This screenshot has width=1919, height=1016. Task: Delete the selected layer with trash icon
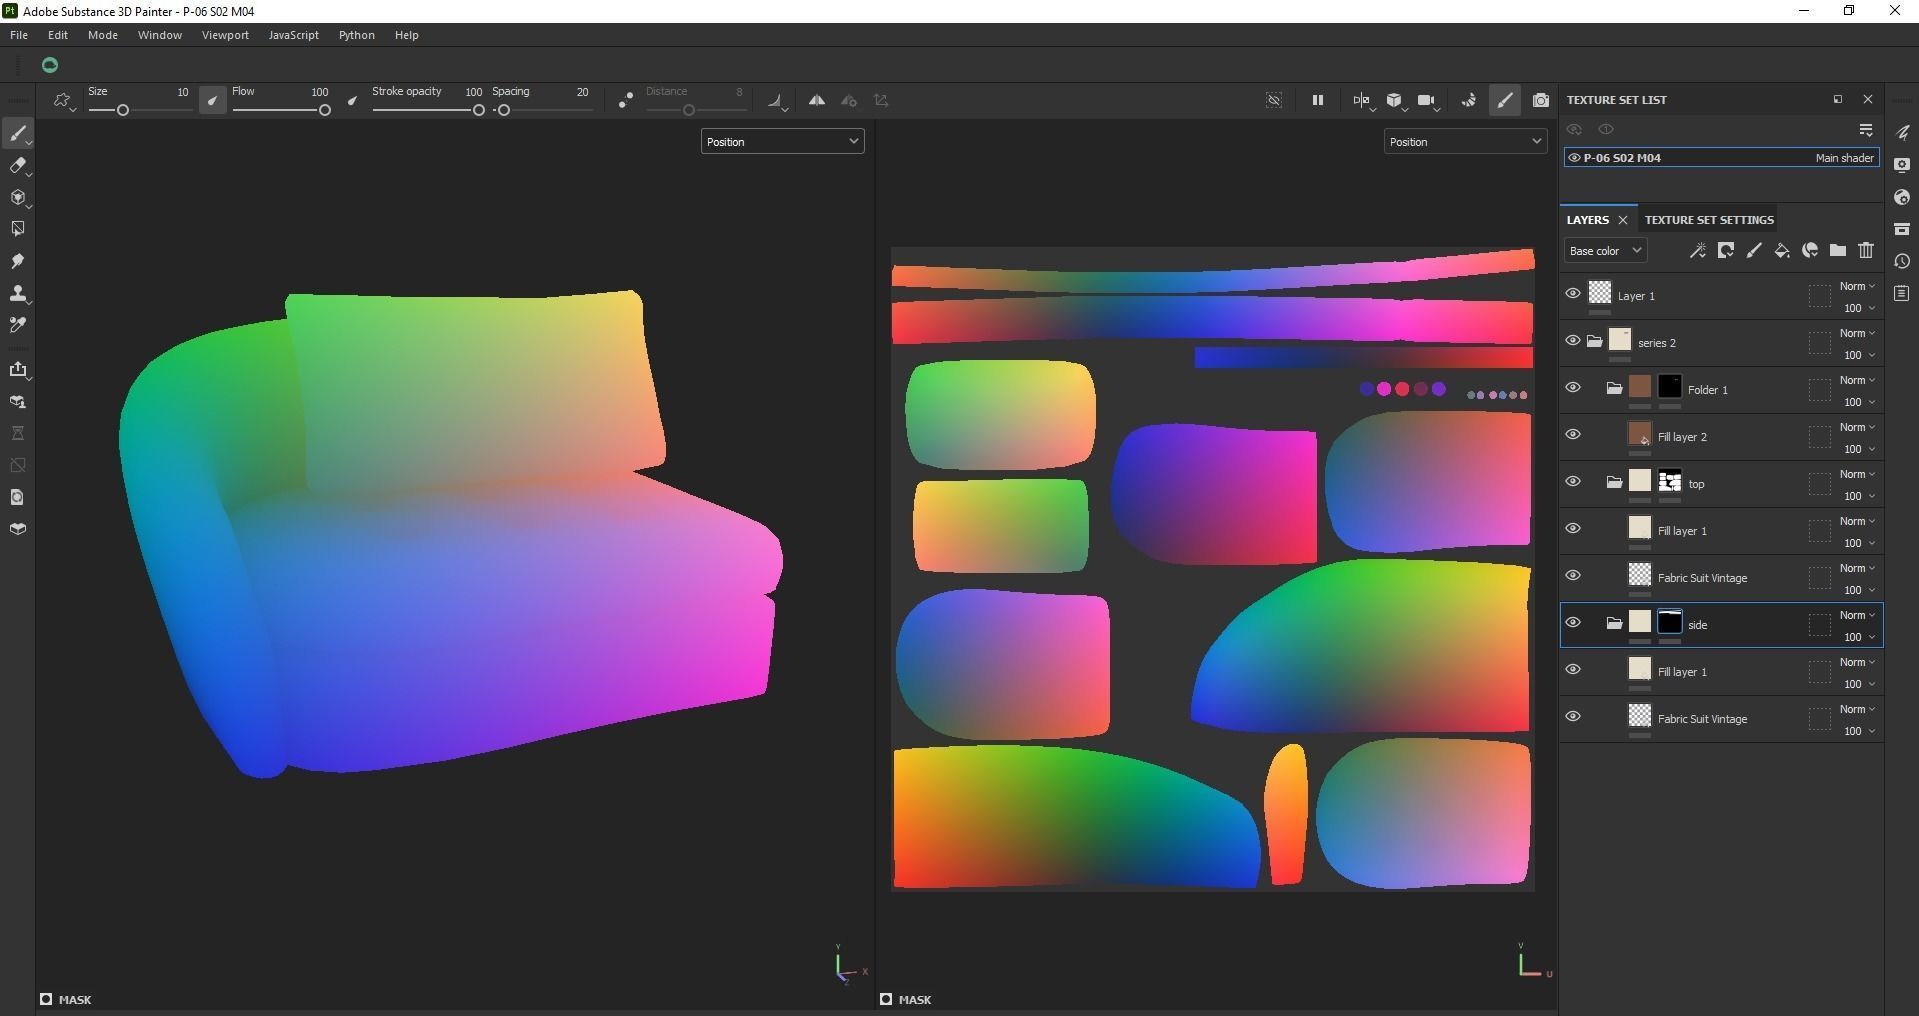(1865, 251)
